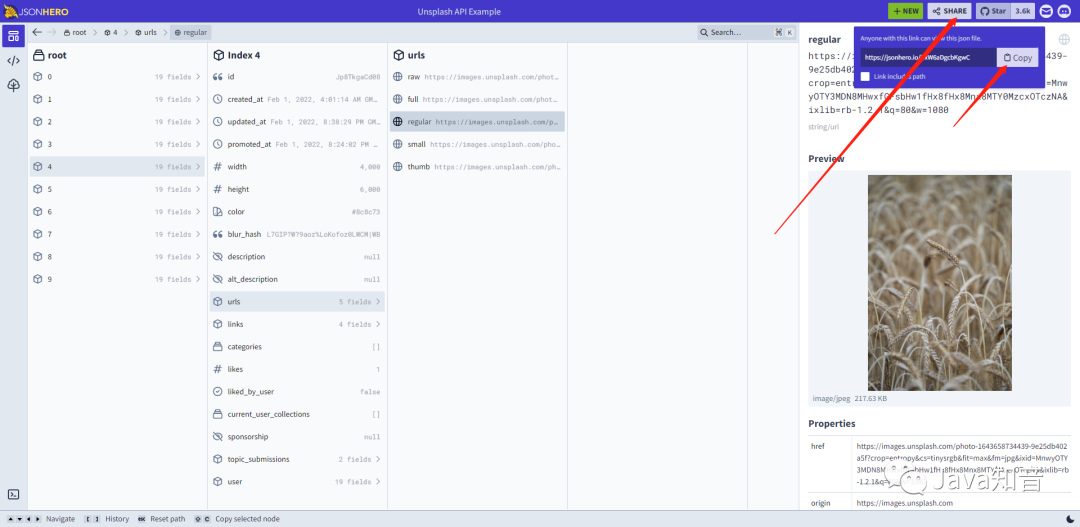Open root item 6
Image resolution: width=1080 pixels, height=527 pixels.
[117, 211]
